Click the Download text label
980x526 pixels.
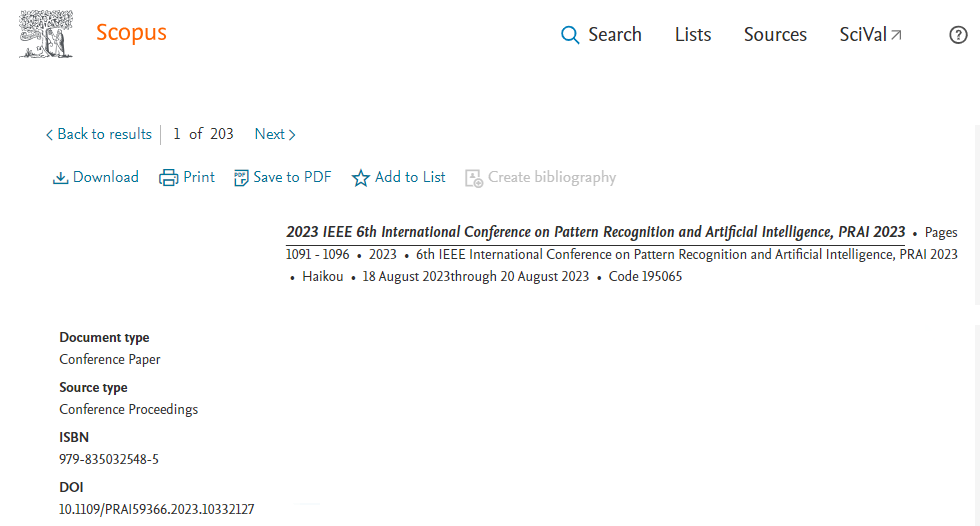(x=106, y=177)
